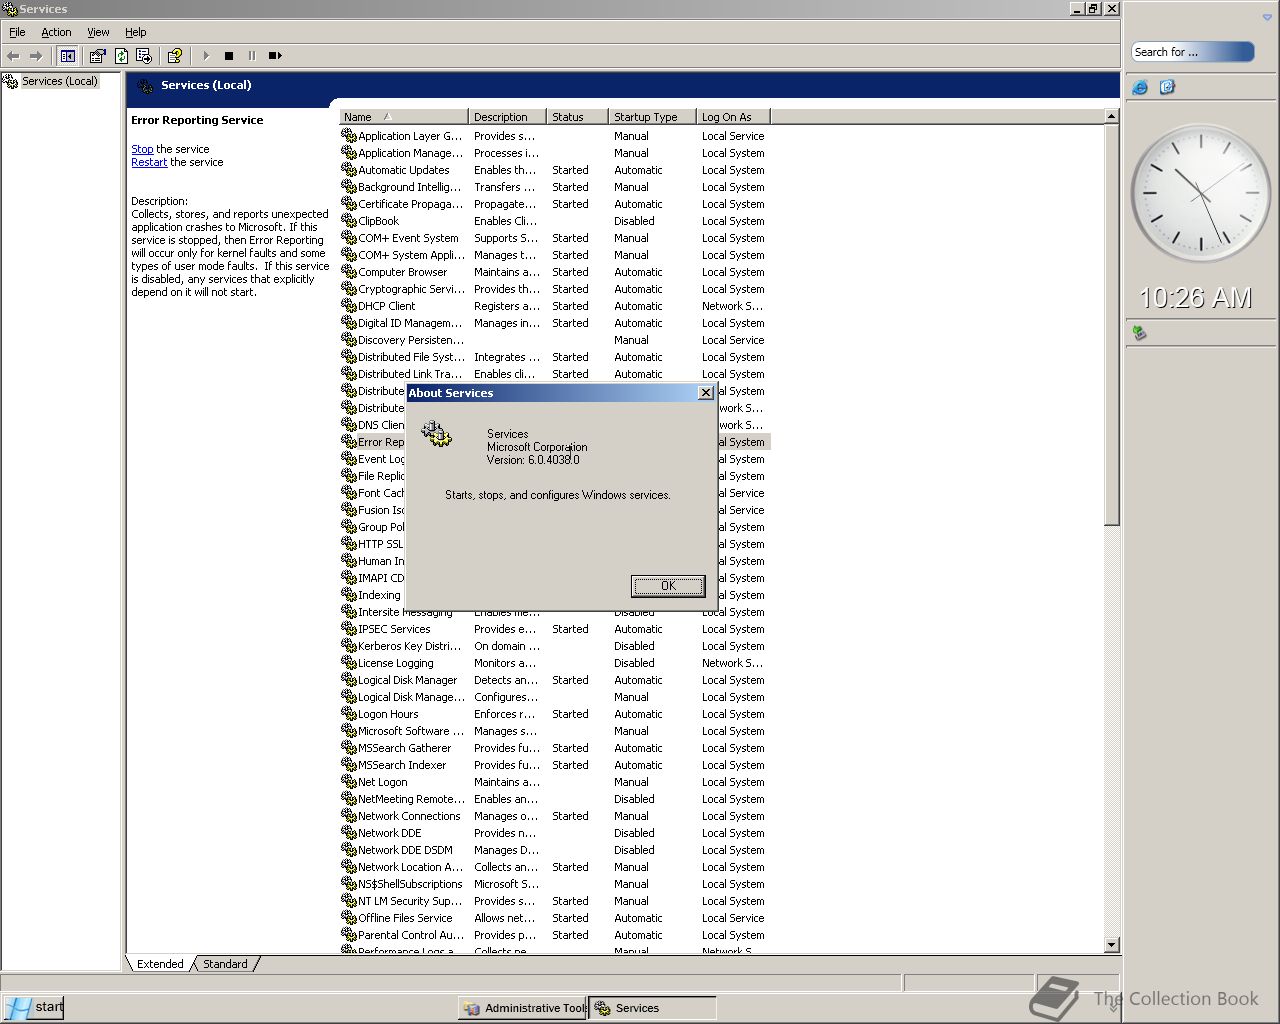This screenshot has height=1024, width=1280.
Task: Click the green network icon below the clock
Action: point(1139,333)
